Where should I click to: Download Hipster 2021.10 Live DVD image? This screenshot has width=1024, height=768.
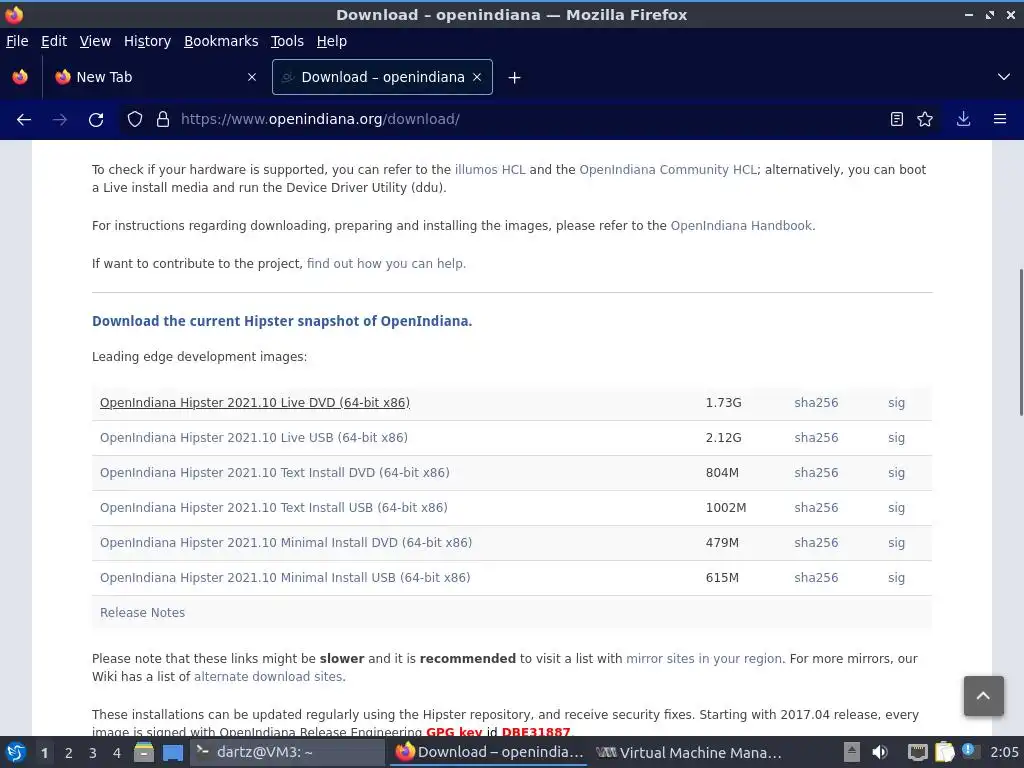[x=255, y=403]
